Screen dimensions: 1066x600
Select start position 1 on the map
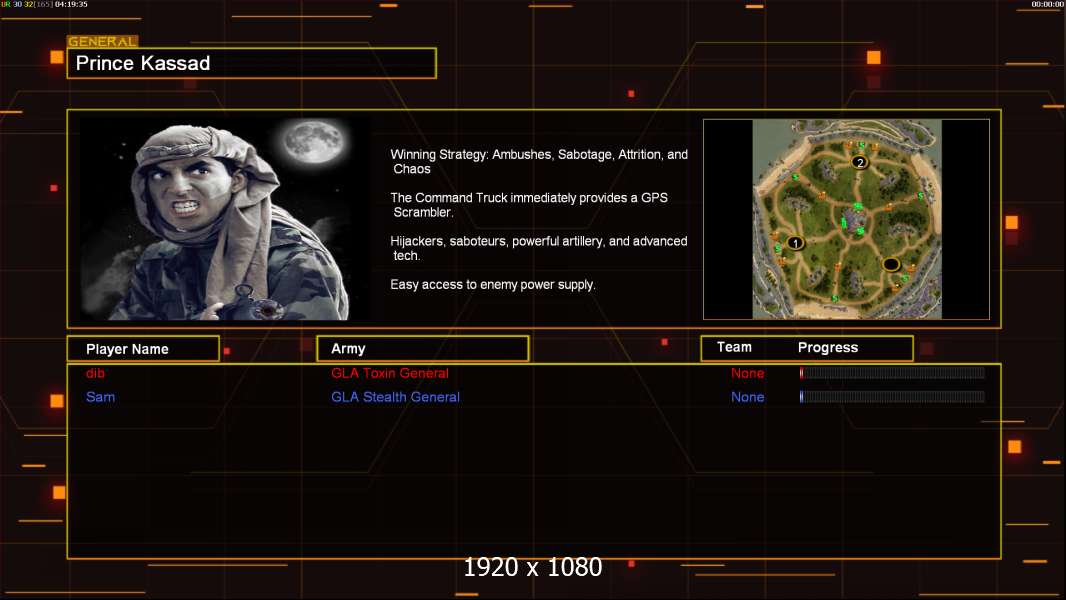(x=795, y=243)
